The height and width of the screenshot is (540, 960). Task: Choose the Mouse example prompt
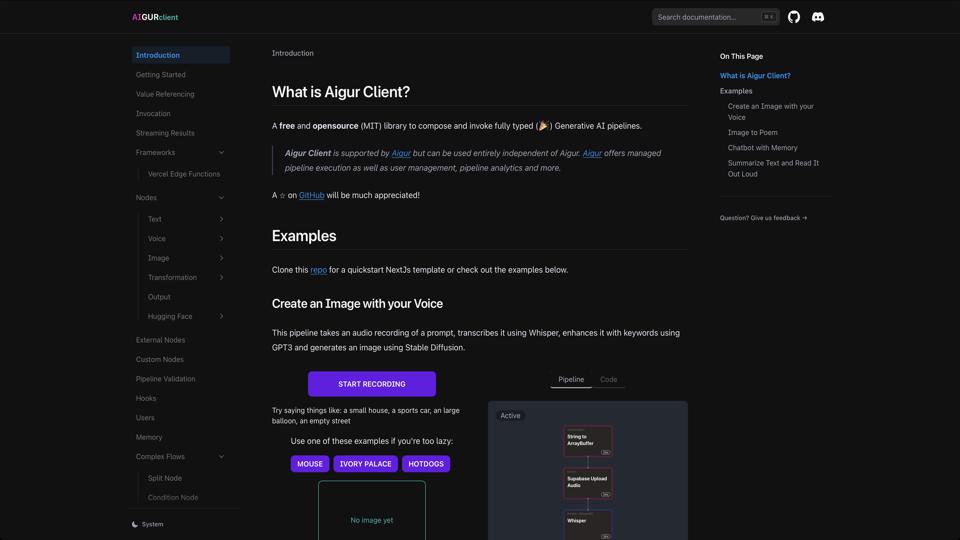pyautogui.click(x=310, y=464)
